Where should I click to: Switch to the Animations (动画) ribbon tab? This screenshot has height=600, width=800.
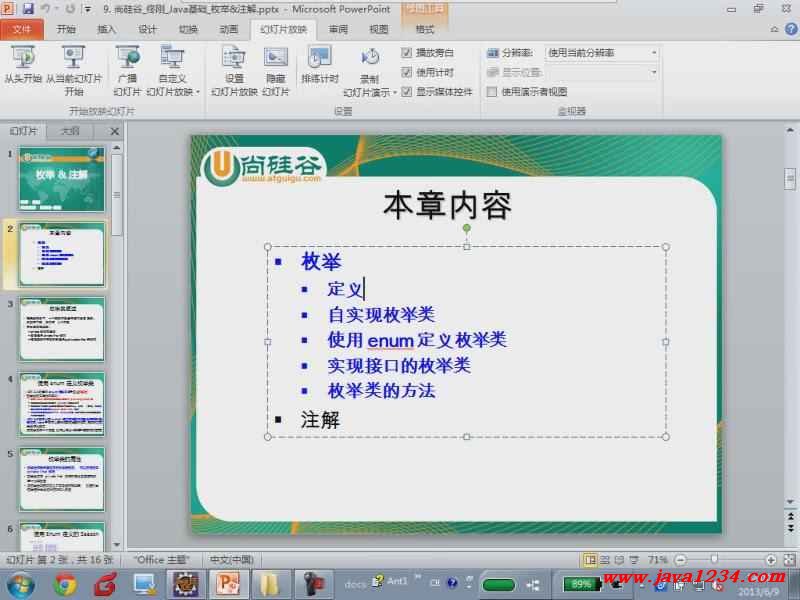click(x=229, y=30)
